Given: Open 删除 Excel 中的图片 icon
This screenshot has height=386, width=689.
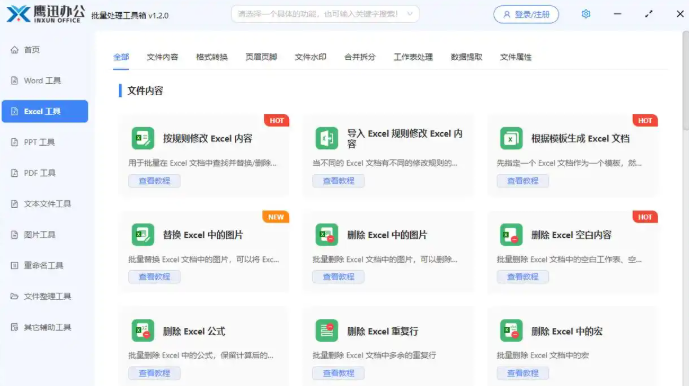Looking at the screenshot, I should (x=327, y=234).
